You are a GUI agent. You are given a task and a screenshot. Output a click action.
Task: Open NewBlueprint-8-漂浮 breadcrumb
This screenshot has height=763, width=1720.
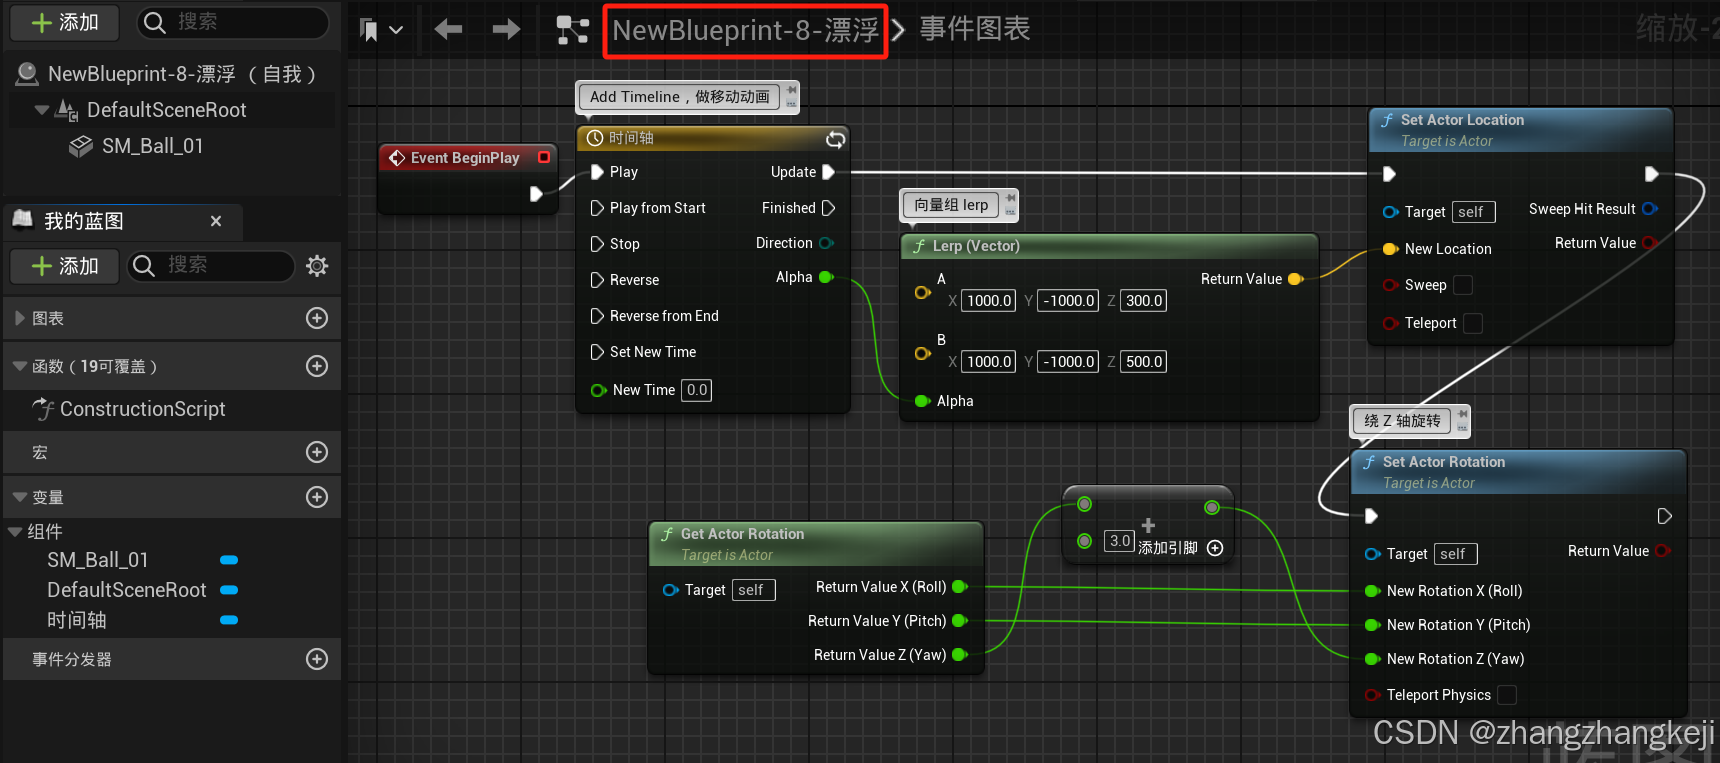[x=745, y=31]
